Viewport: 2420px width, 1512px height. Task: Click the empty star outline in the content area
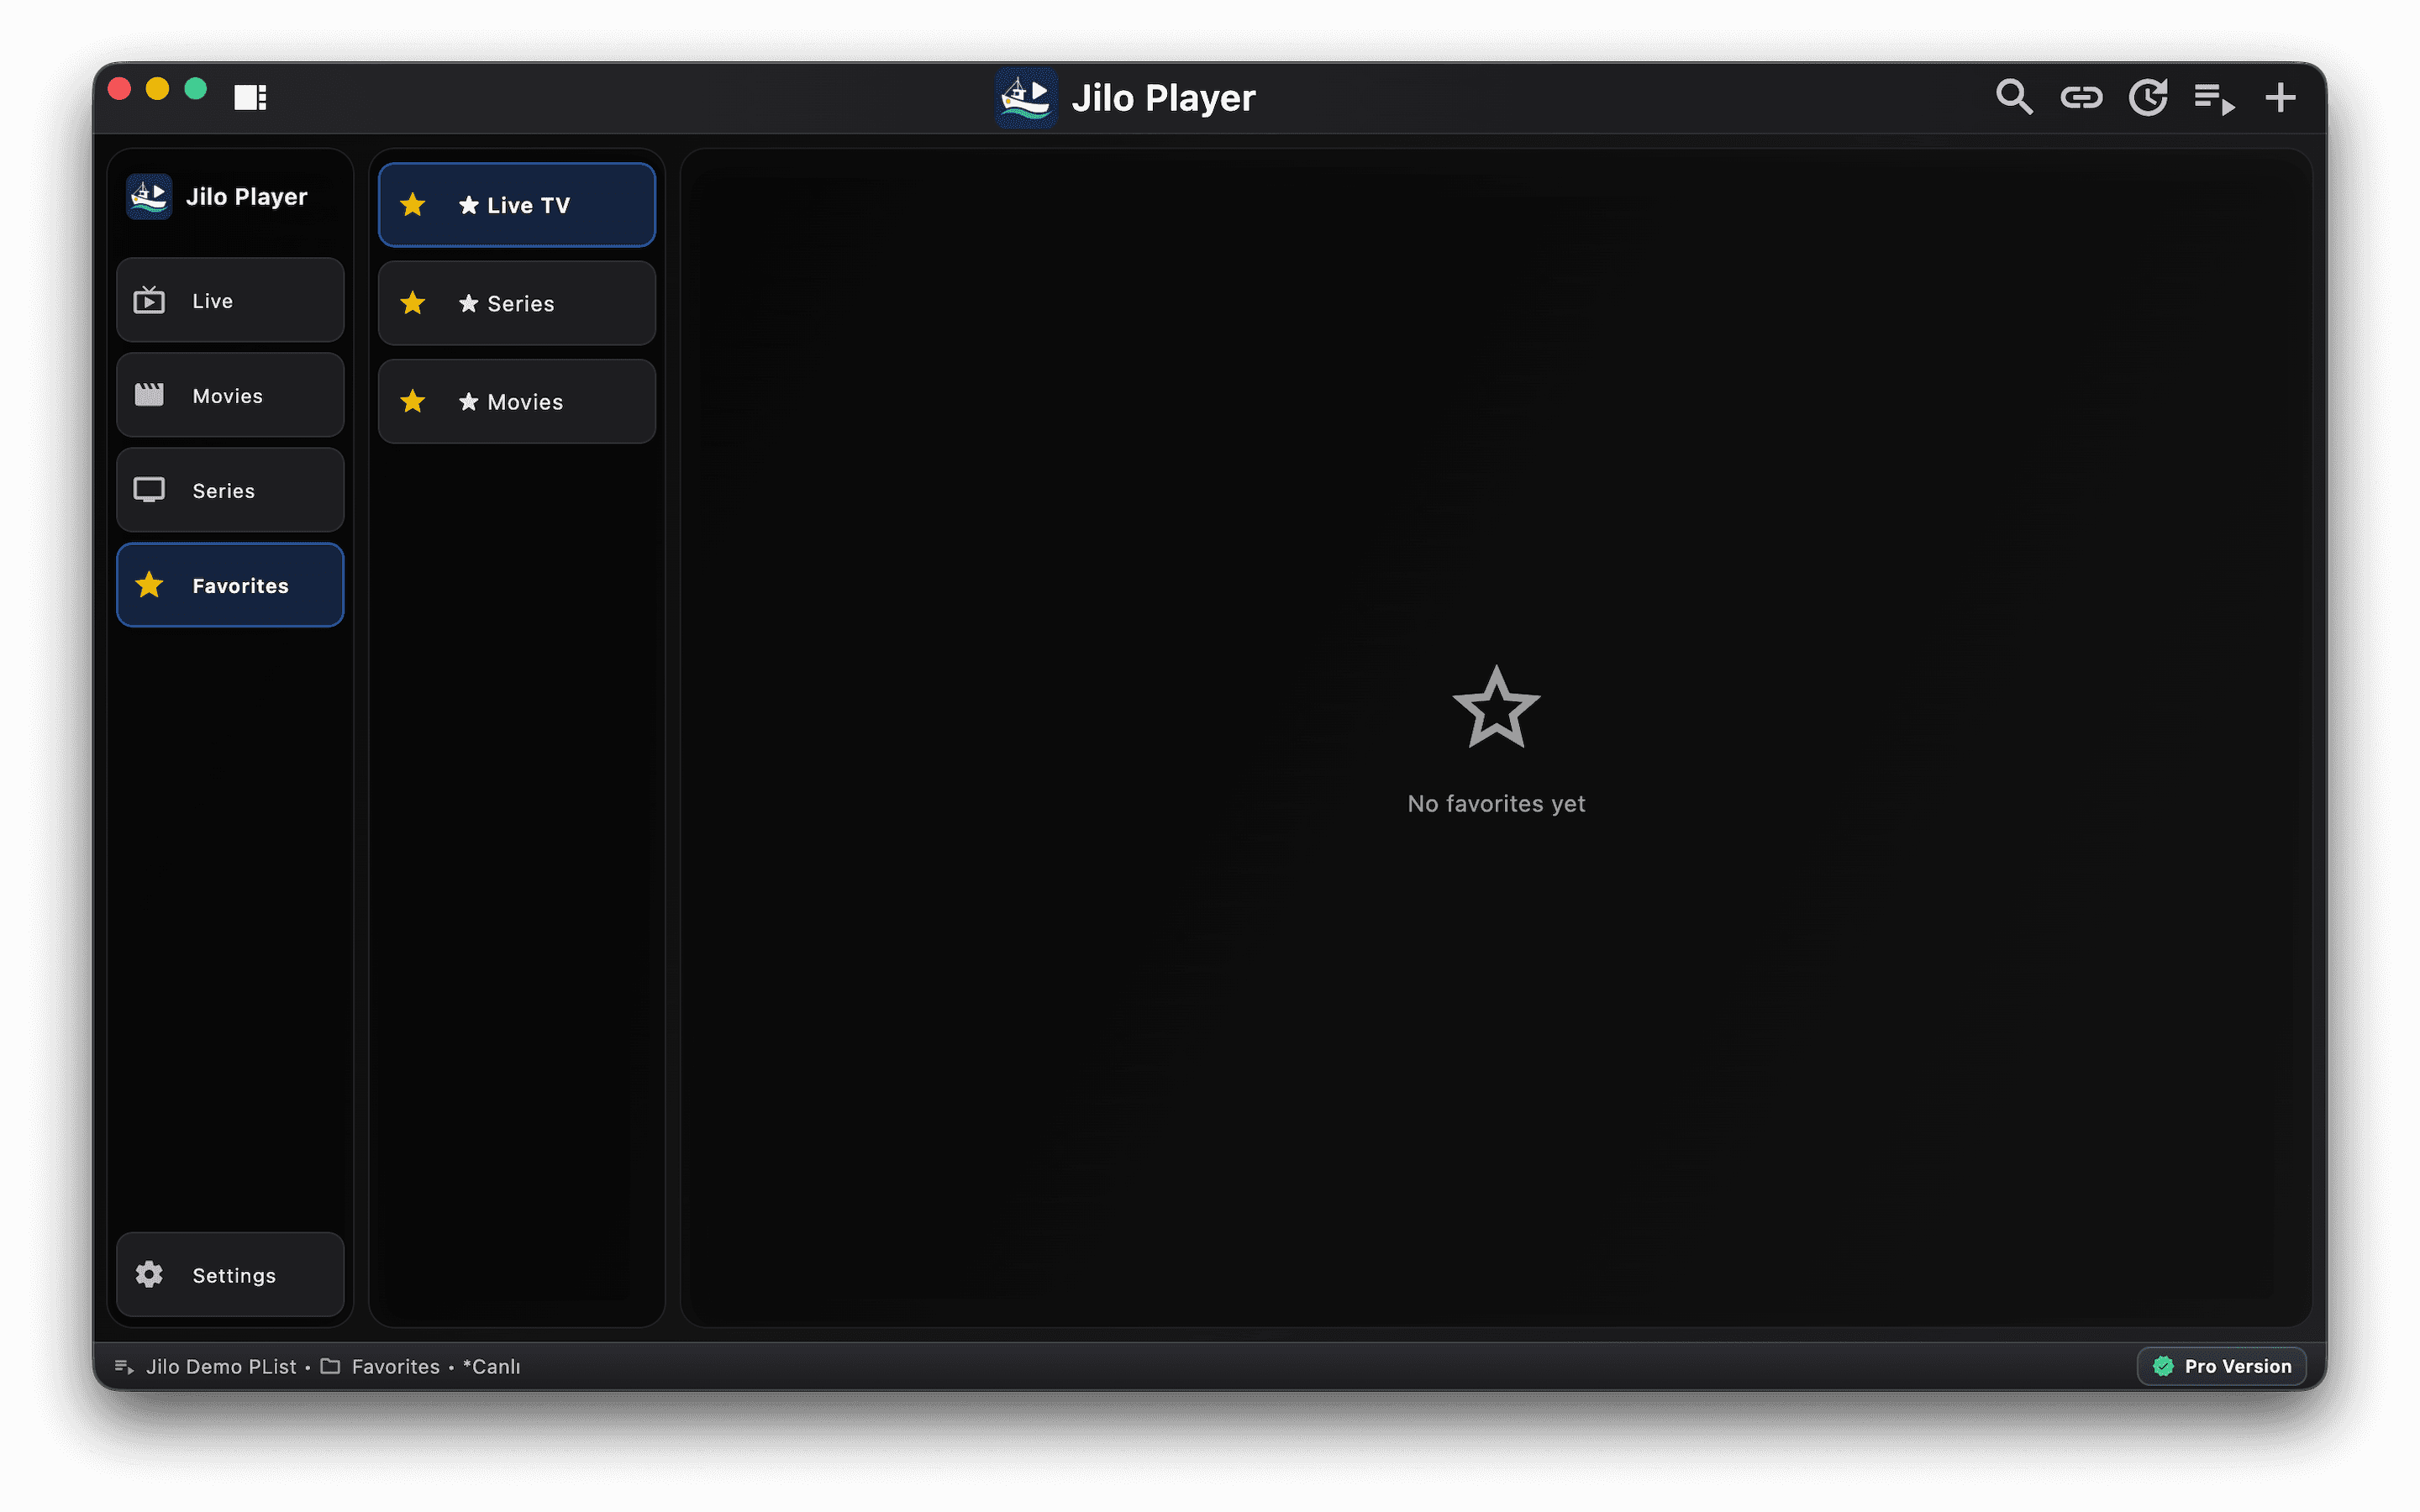point(1496,707)
